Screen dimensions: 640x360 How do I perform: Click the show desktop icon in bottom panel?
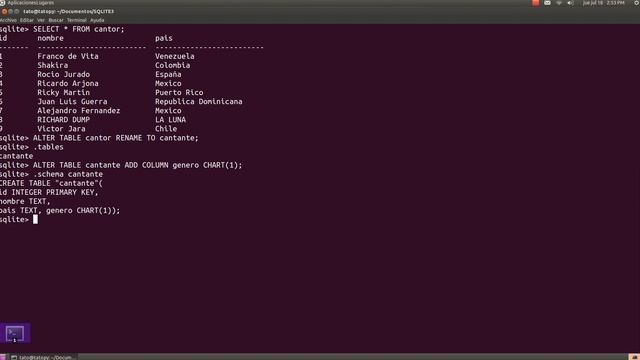(3, 357)
